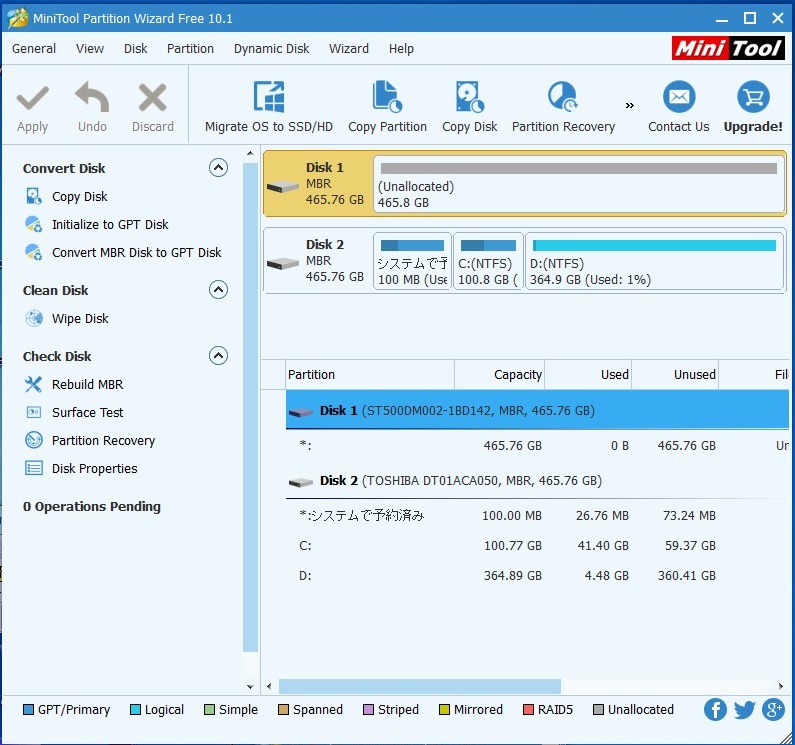Click the GPT/Primary legend swatch

tap(28, 709)
